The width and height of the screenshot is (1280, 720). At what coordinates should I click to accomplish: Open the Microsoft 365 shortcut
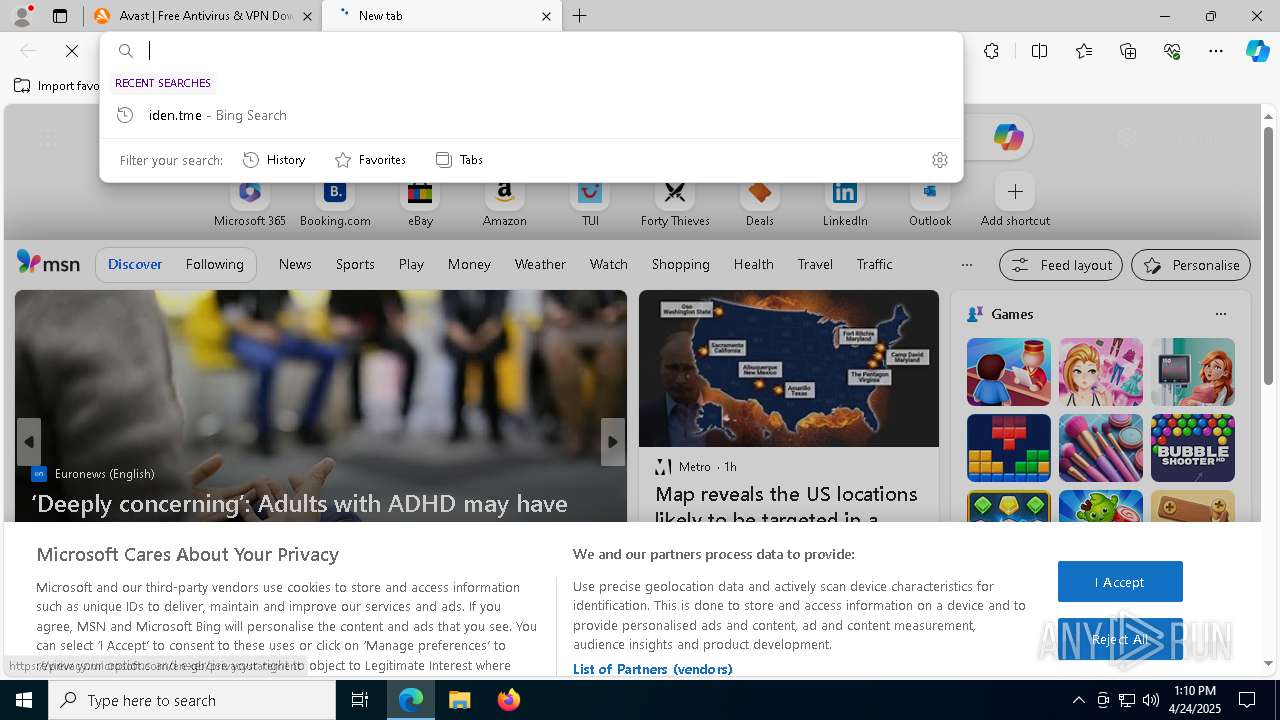(250, 203)
